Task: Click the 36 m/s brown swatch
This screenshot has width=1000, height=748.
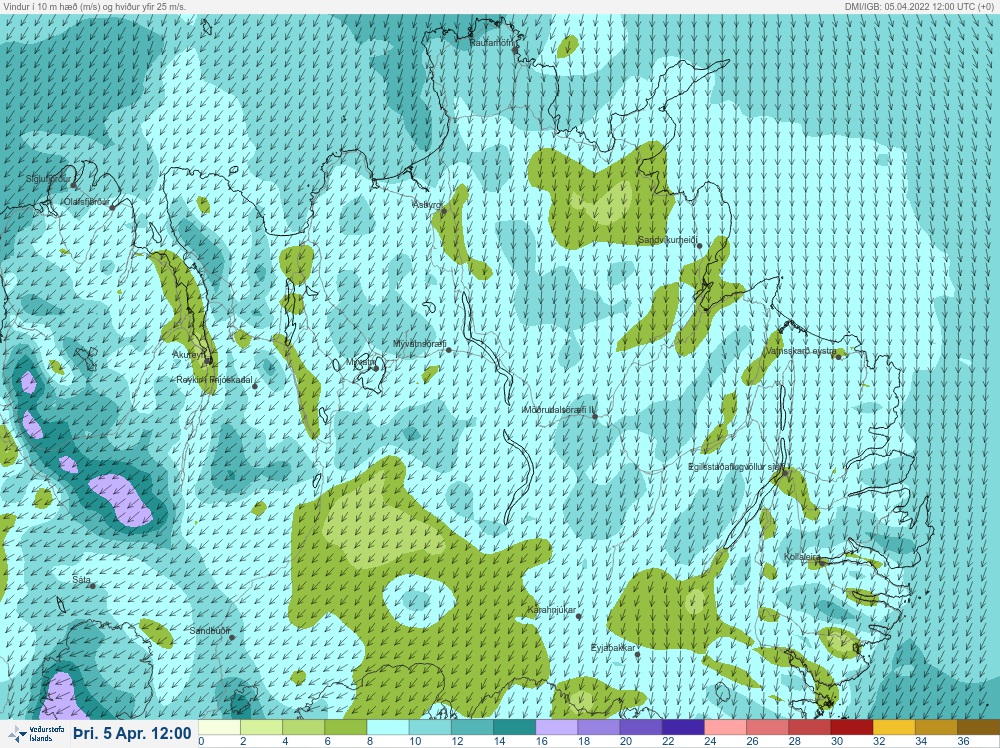Action: point(978,728)
